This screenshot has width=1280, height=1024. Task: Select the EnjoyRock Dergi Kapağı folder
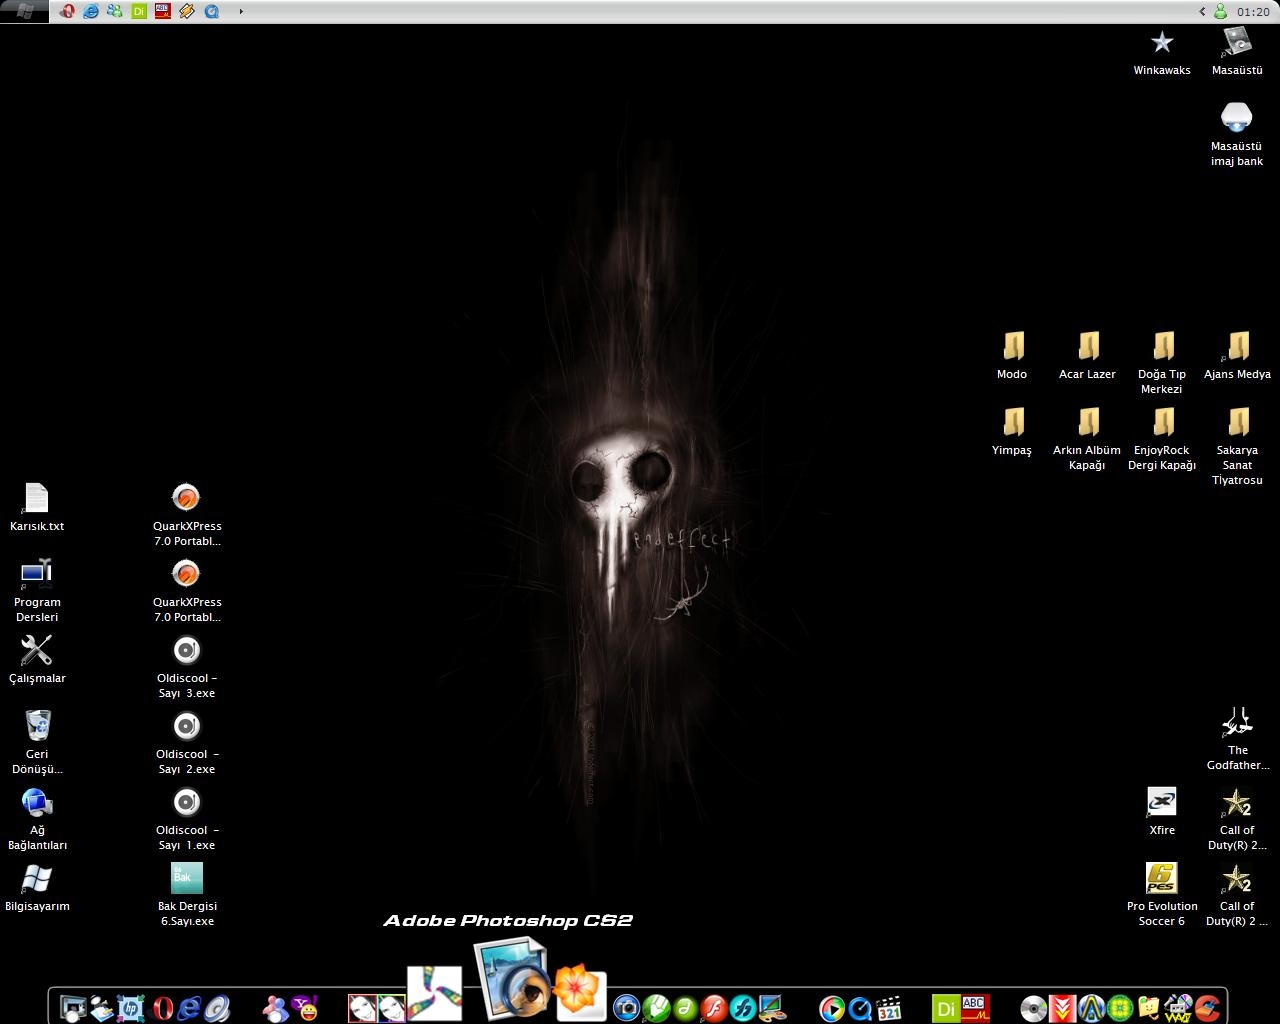(x=1162, y=439)
